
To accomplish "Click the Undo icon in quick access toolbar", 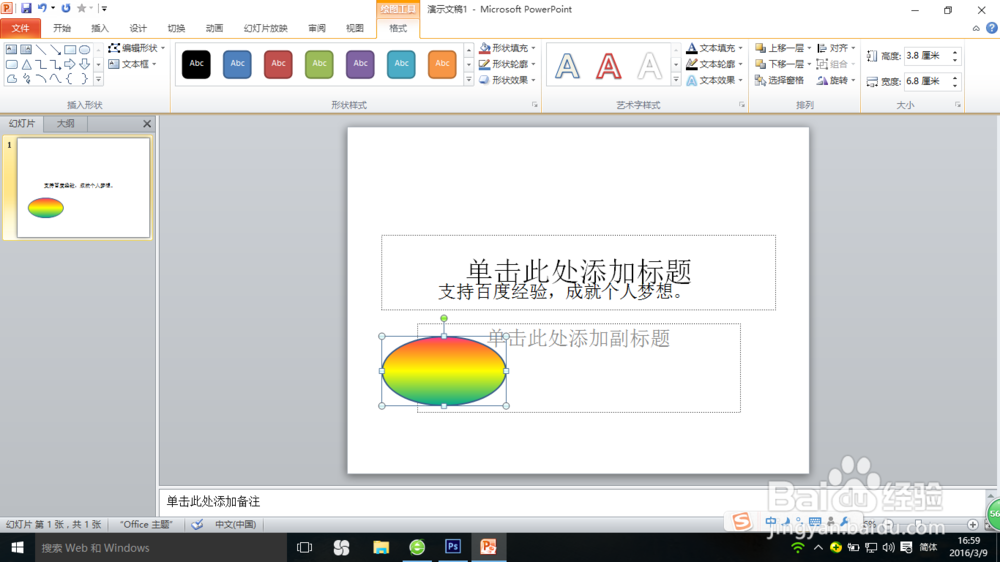I will click(x=42, y=8).
